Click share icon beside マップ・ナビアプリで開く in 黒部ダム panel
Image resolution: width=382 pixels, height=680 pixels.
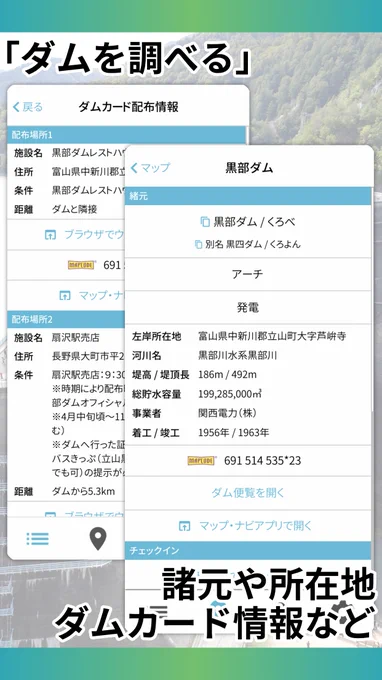(x=184, y=526)
